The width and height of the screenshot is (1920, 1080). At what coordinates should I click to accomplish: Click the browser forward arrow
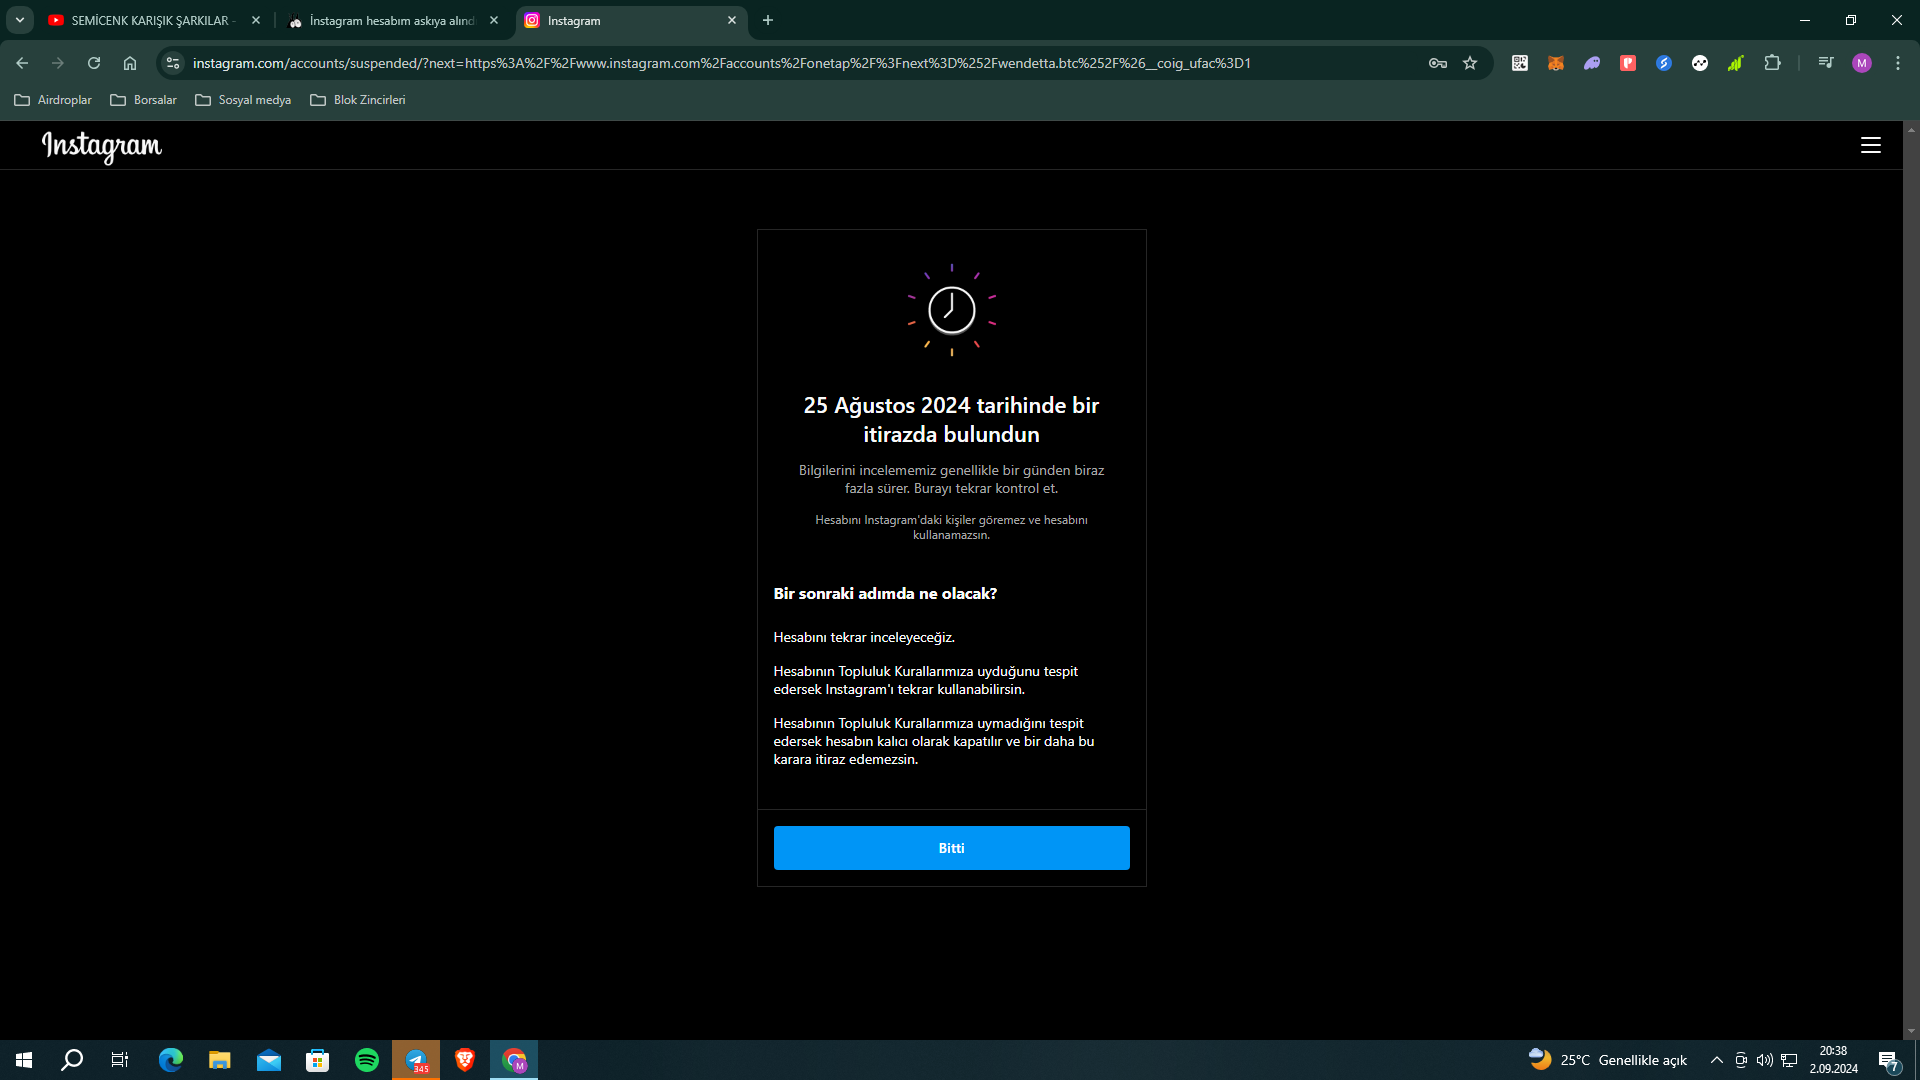click(x=58, y=63)
